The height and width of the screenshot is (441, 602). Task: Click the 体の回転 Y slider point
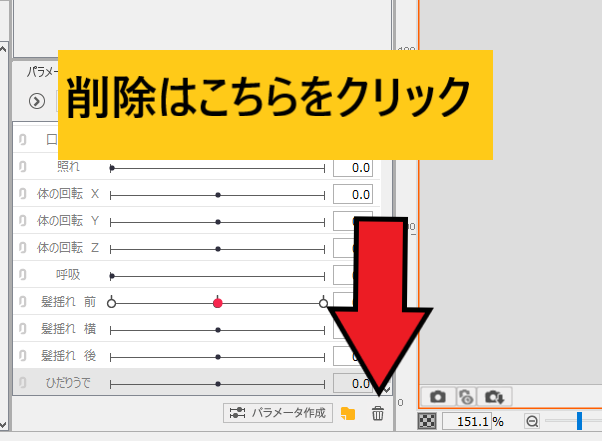pos(218,222)
